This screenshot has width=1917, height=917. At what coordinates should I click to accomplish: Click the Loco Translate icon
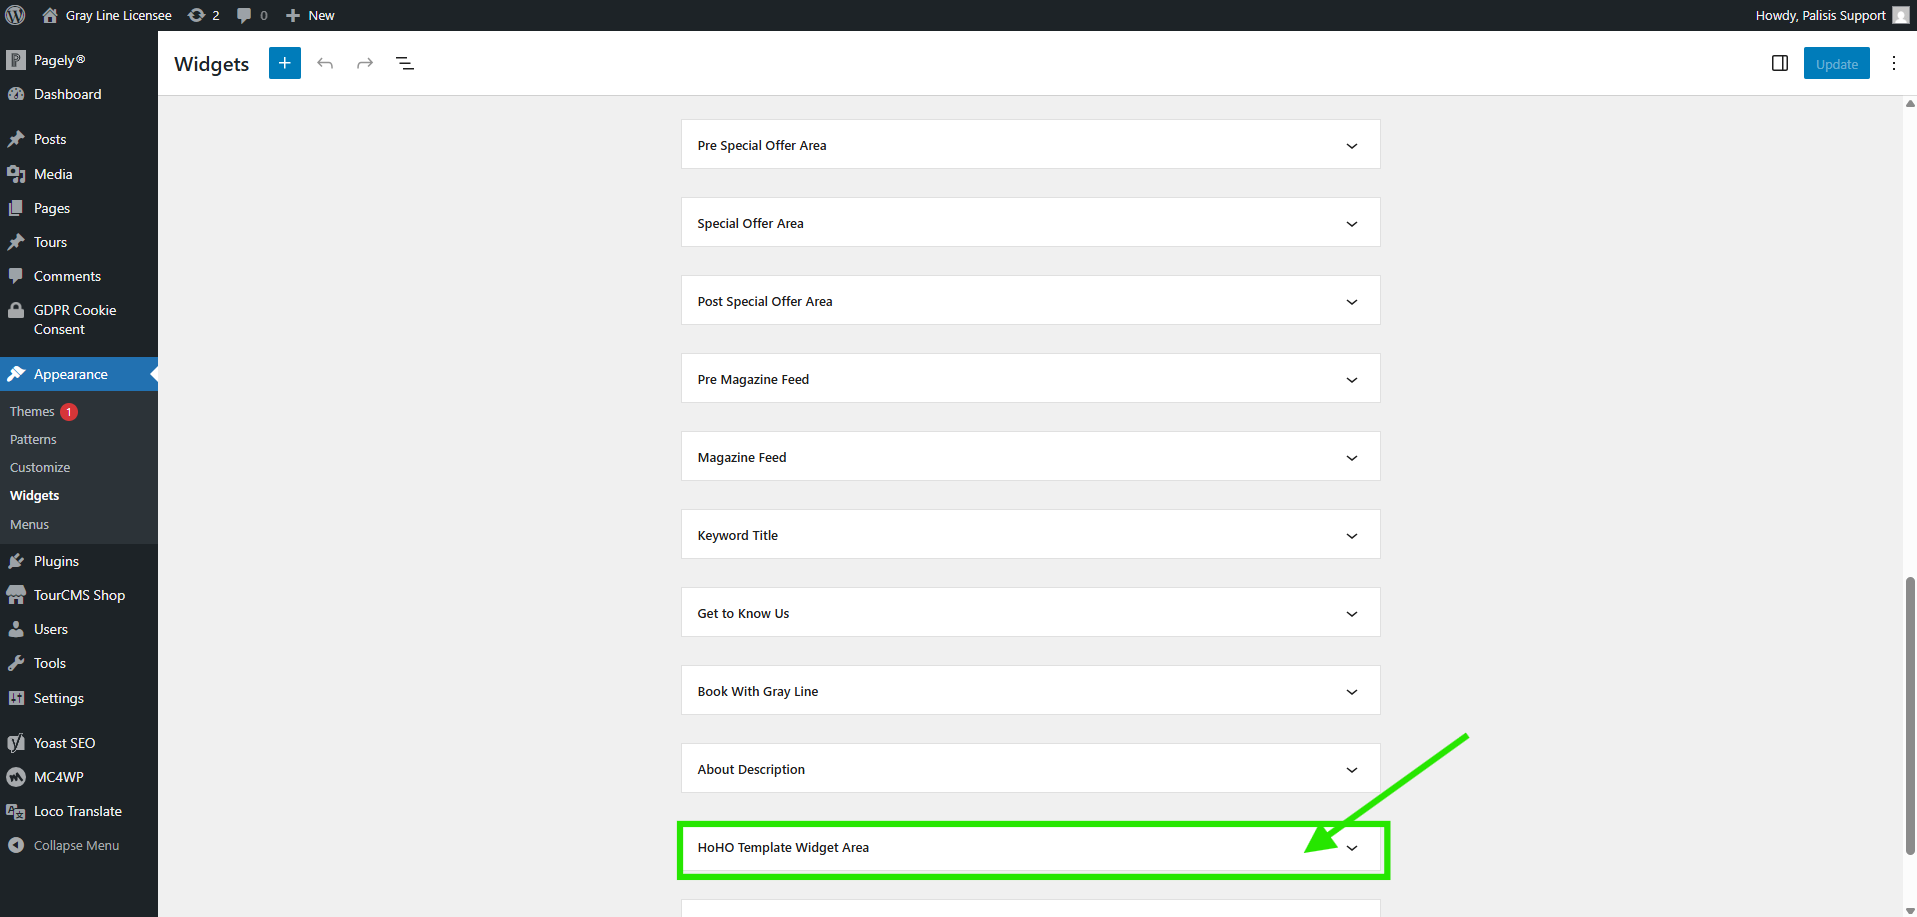[16, 811]
